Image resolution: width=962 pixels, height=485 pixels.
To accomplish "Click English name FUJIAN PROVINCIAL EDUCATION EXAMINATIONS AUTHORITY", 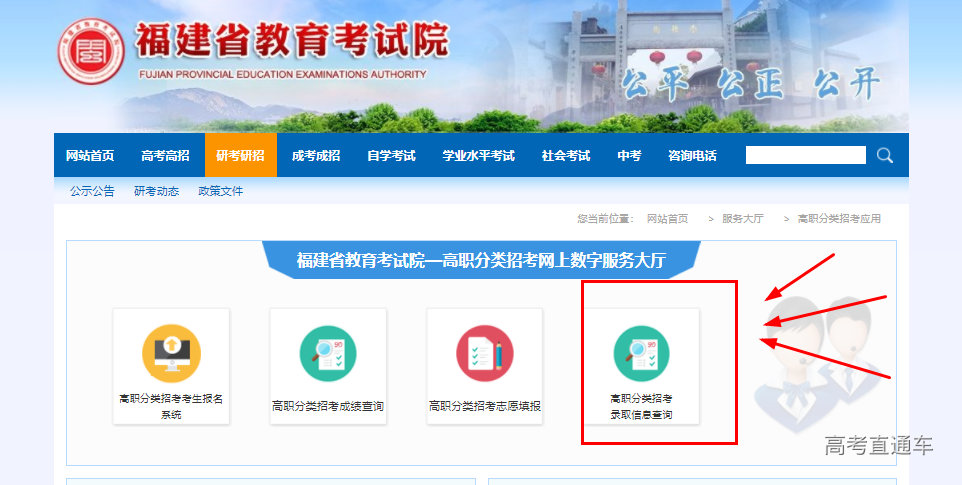I will 283,74.
